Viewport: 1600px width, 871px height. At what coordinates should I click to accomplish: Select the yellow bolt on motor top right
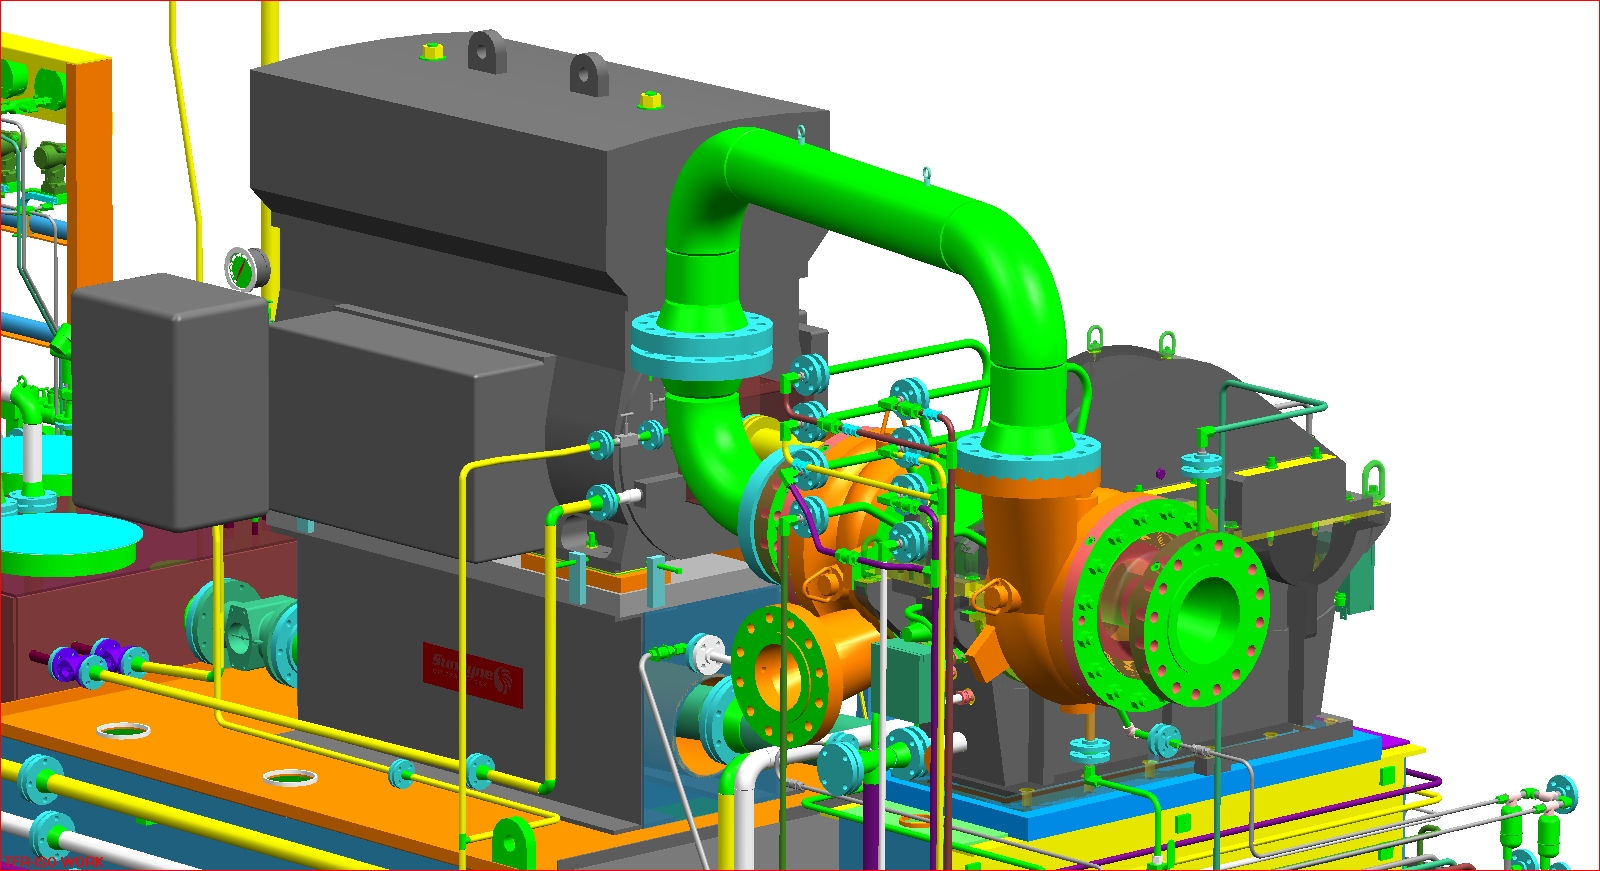click(648, 100)
